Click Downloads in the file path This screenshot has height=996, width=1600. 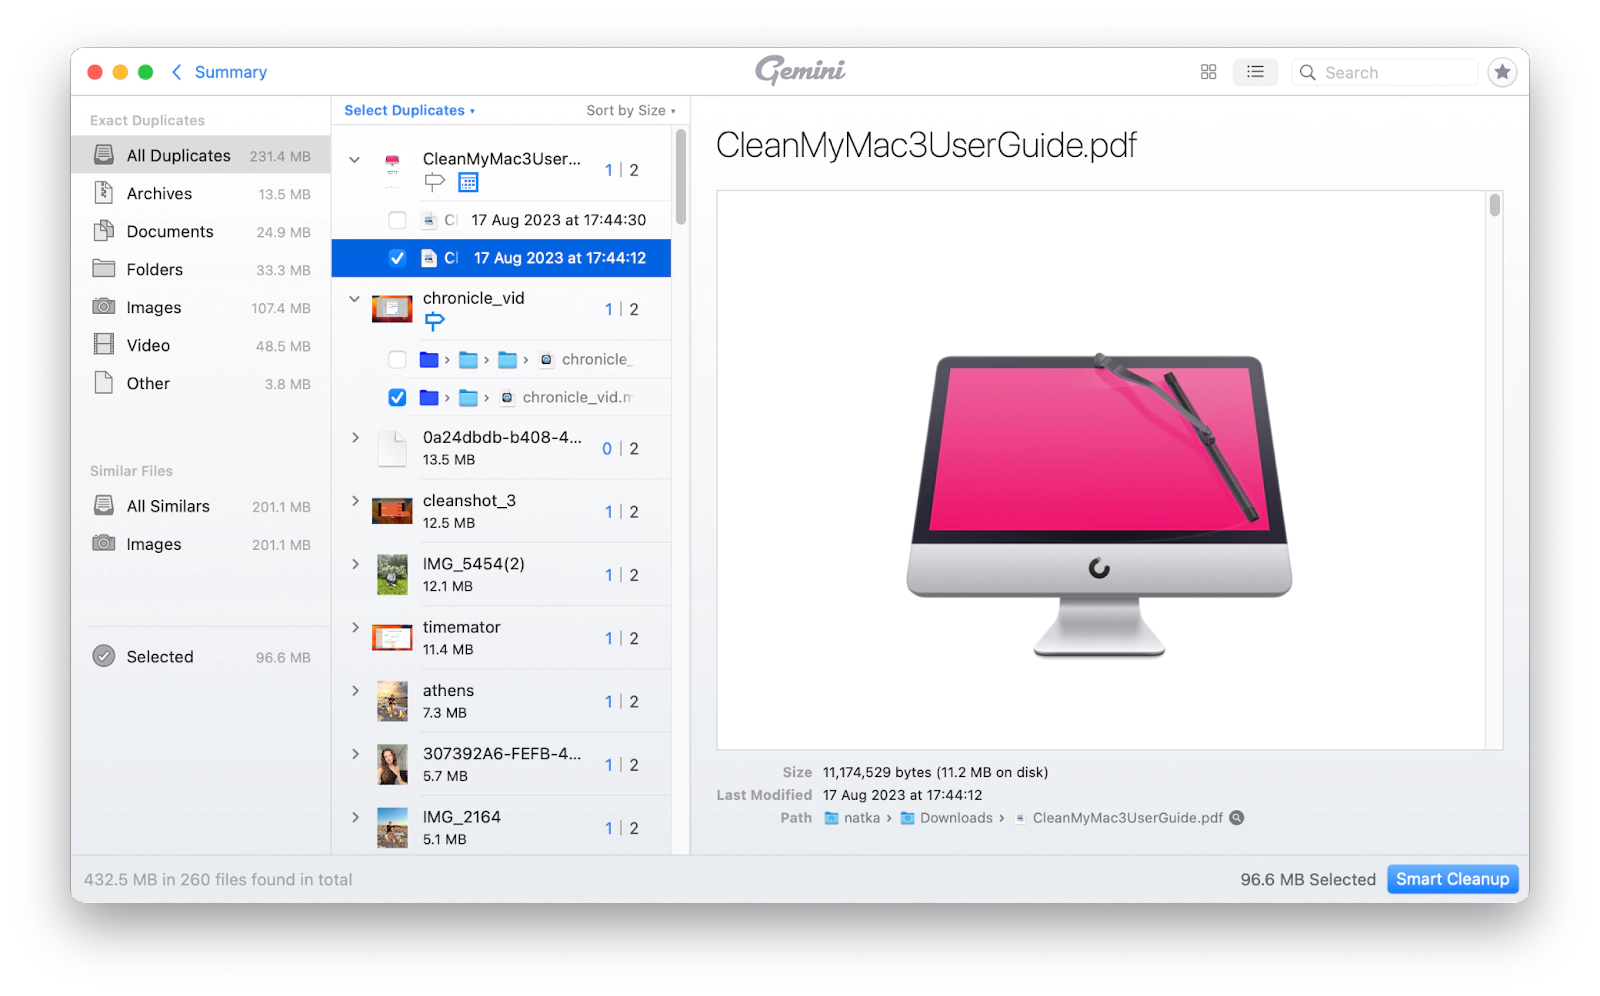956,818
